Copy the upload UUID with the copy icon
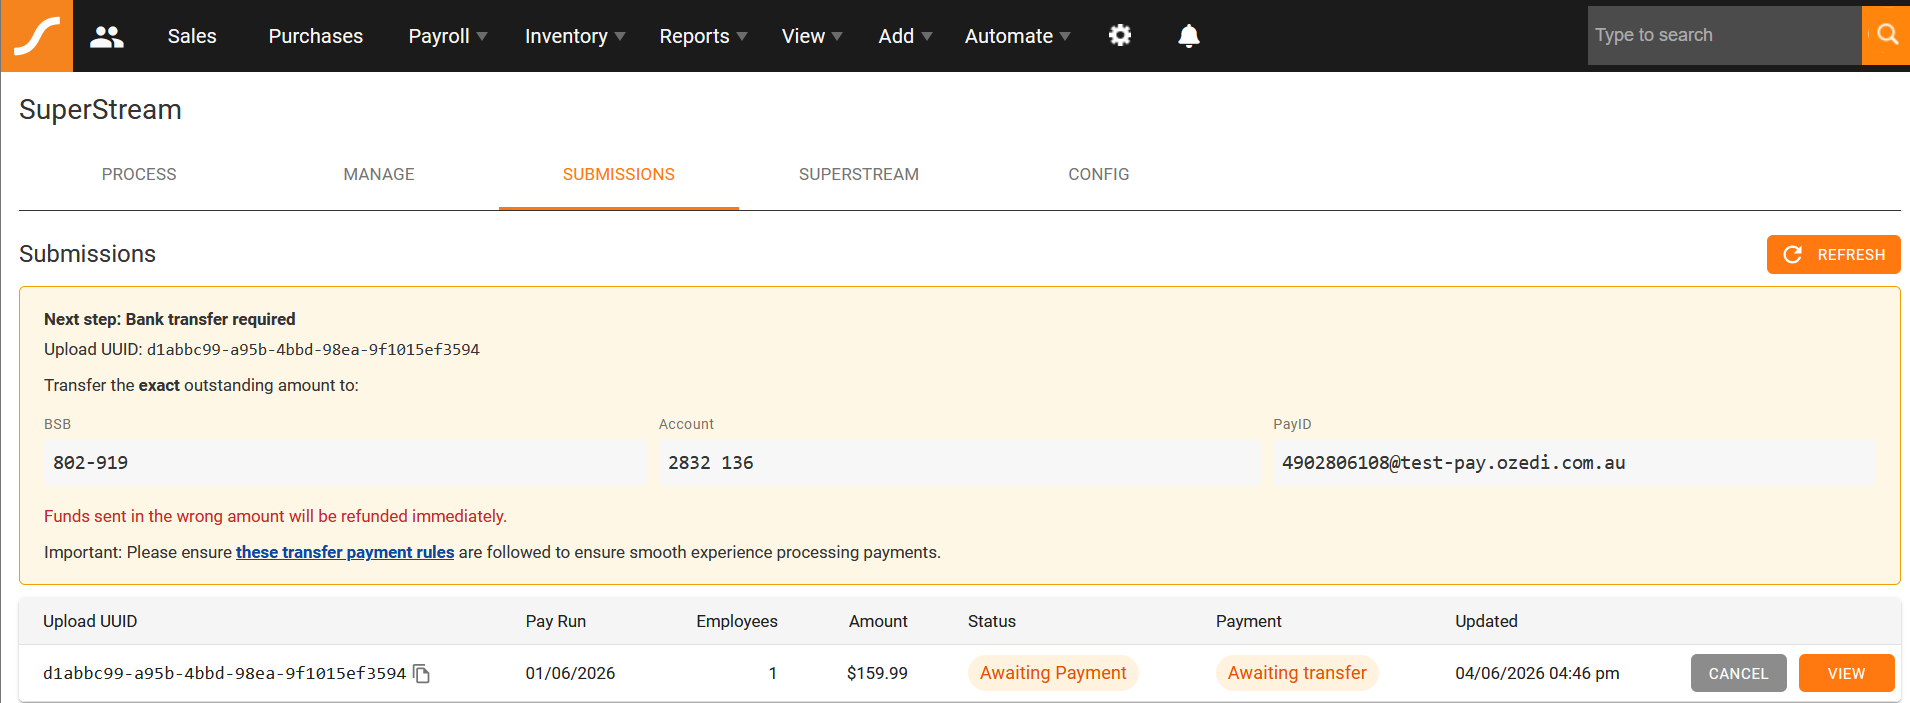Screen dimensions: 1910x703 (x=422, y=674)
